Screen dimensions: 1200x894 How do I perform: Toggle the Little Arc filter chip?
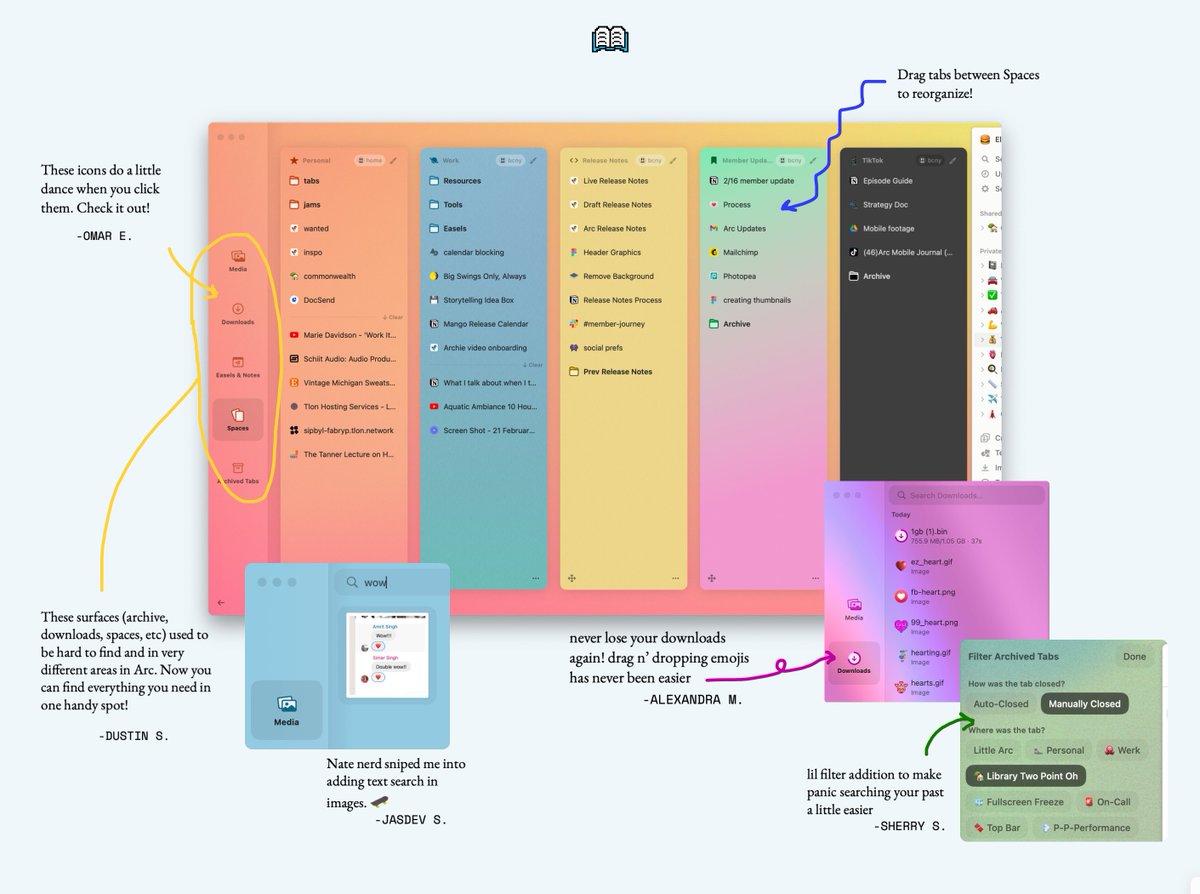click(x=993, y=750)
